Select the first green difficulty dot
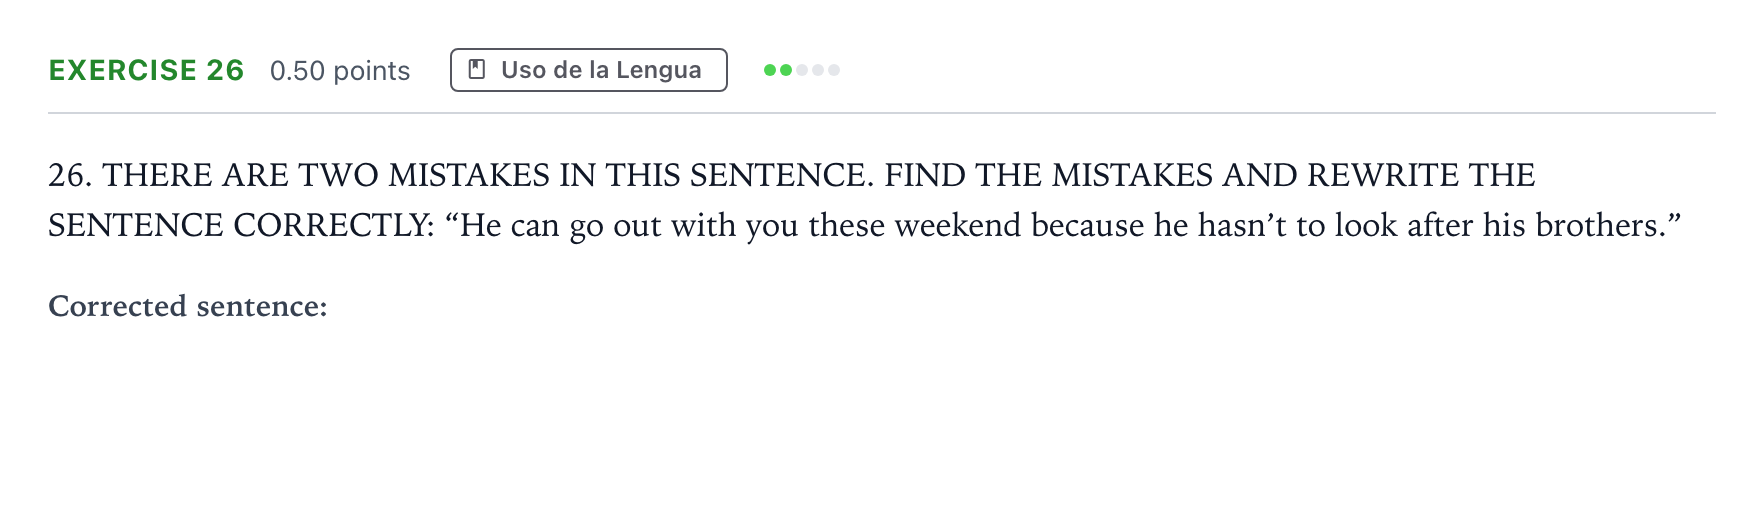Viewport: 1764px width, 508px height. coord(770,70)
